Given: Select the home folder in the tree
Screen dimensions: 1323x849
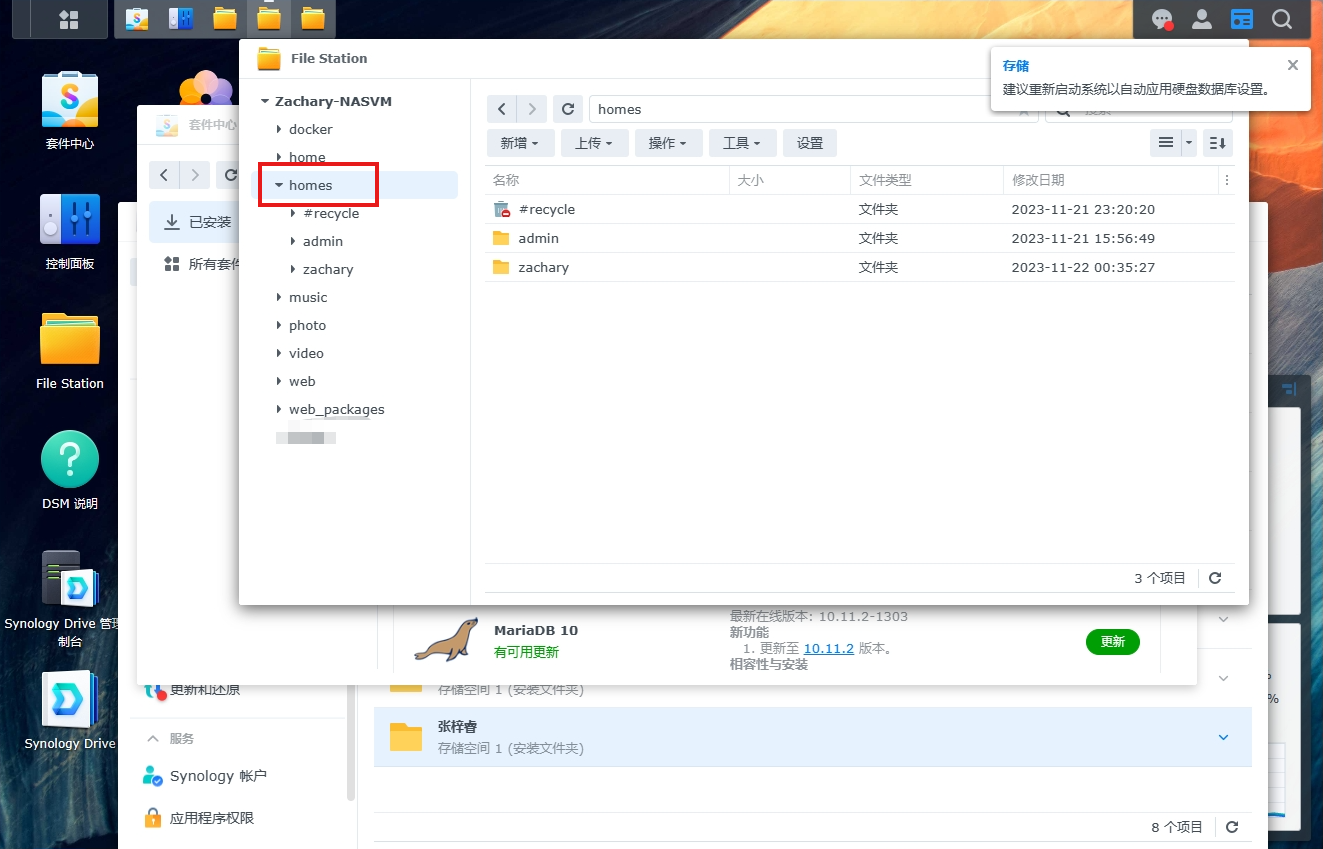Looking at the screenshot, I should point(307,157).
